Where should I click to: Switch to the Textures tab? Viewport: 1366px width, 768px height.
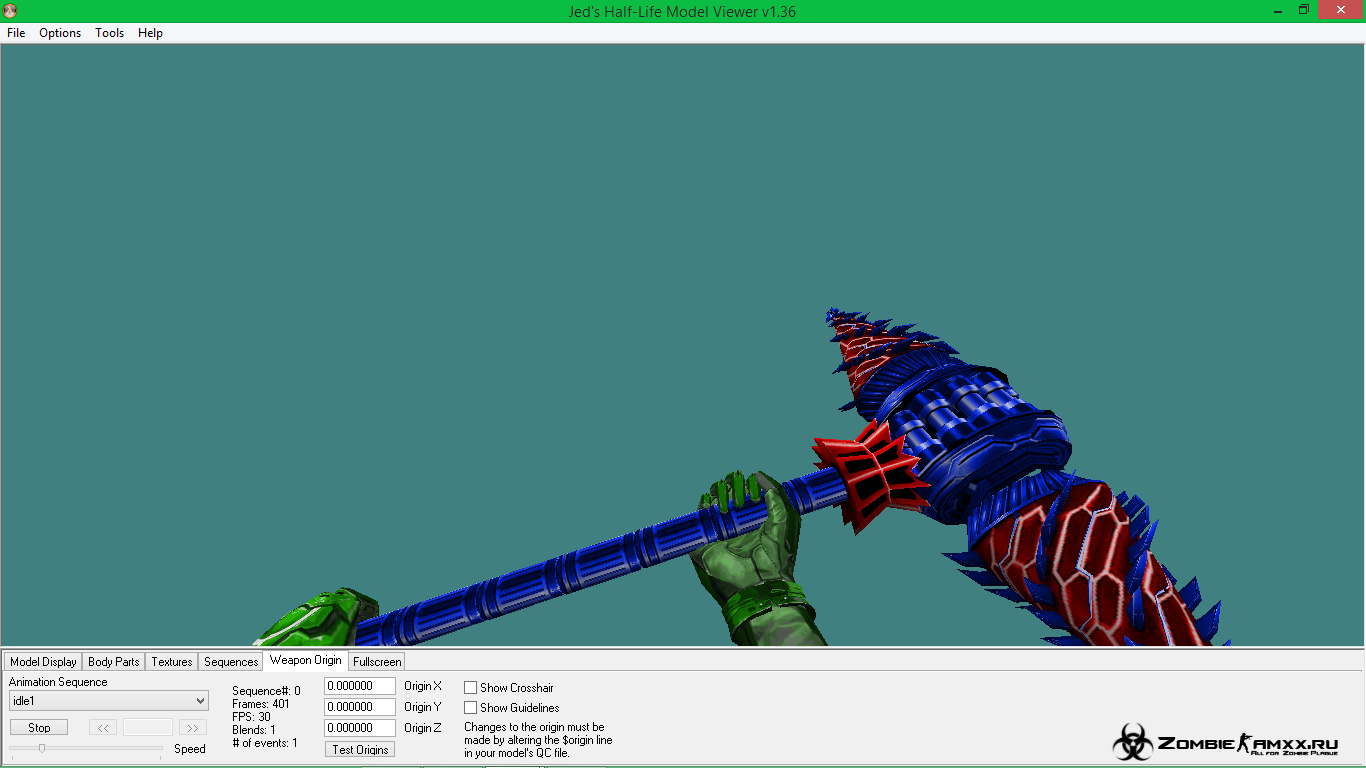[172, 662]
